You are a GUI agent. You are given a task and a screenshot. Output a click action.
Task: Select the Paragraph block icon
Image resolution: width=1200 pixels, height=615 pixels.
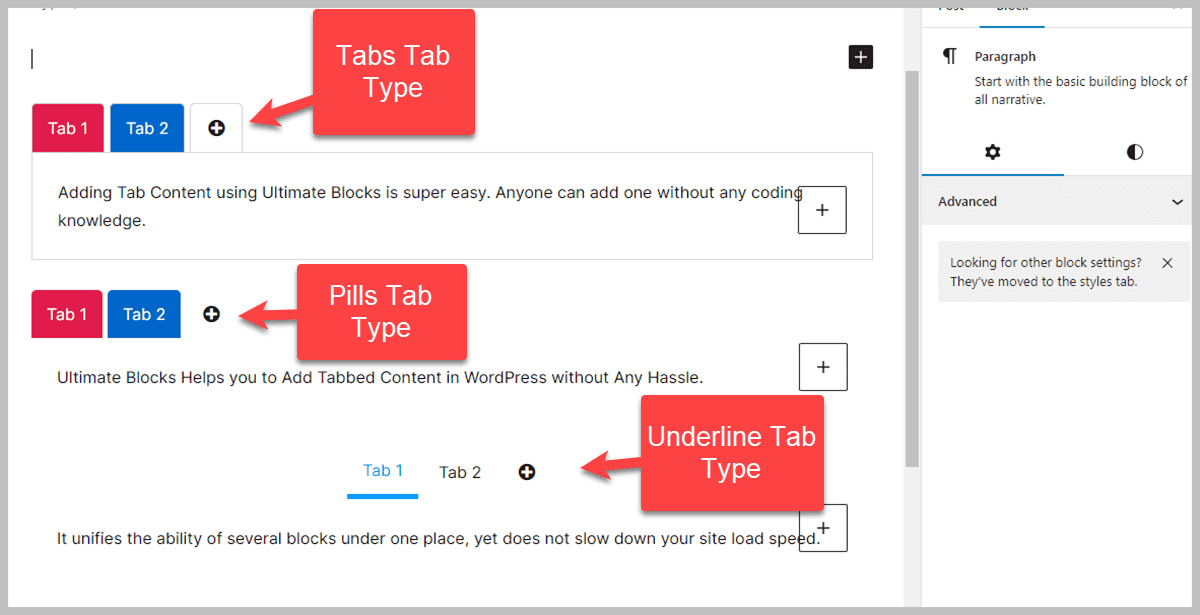click(x=948, y=56)
